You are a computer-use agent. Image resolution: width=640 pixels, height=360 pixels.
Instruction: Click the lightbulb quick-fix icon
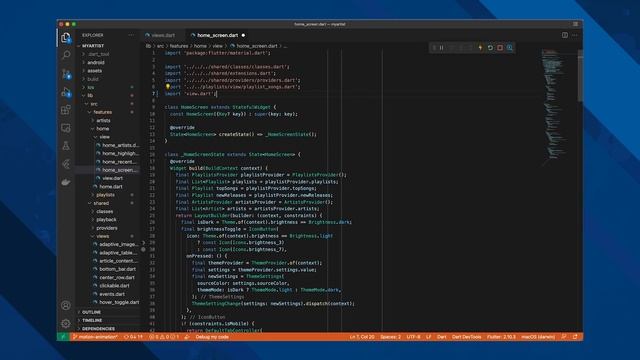click(x=167, y=87)
